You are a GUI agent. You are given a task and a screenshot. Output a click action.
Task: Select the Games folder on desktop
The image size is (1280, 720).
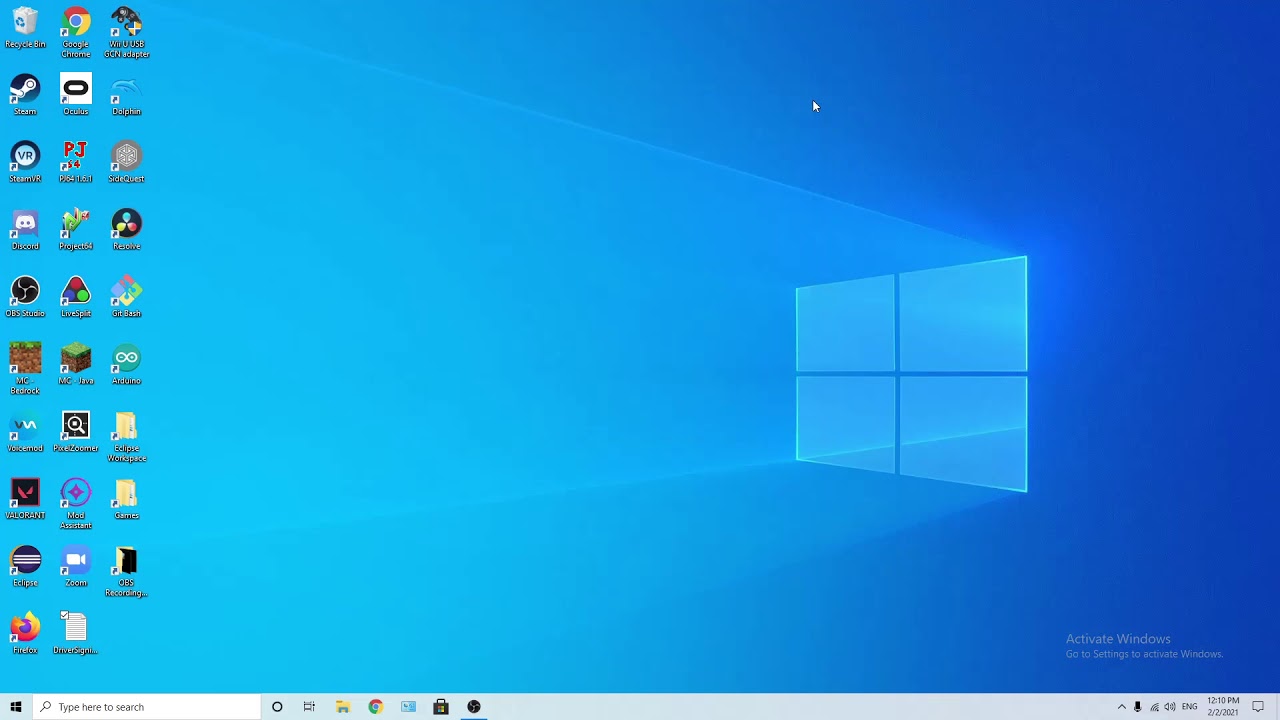point(126,499)
